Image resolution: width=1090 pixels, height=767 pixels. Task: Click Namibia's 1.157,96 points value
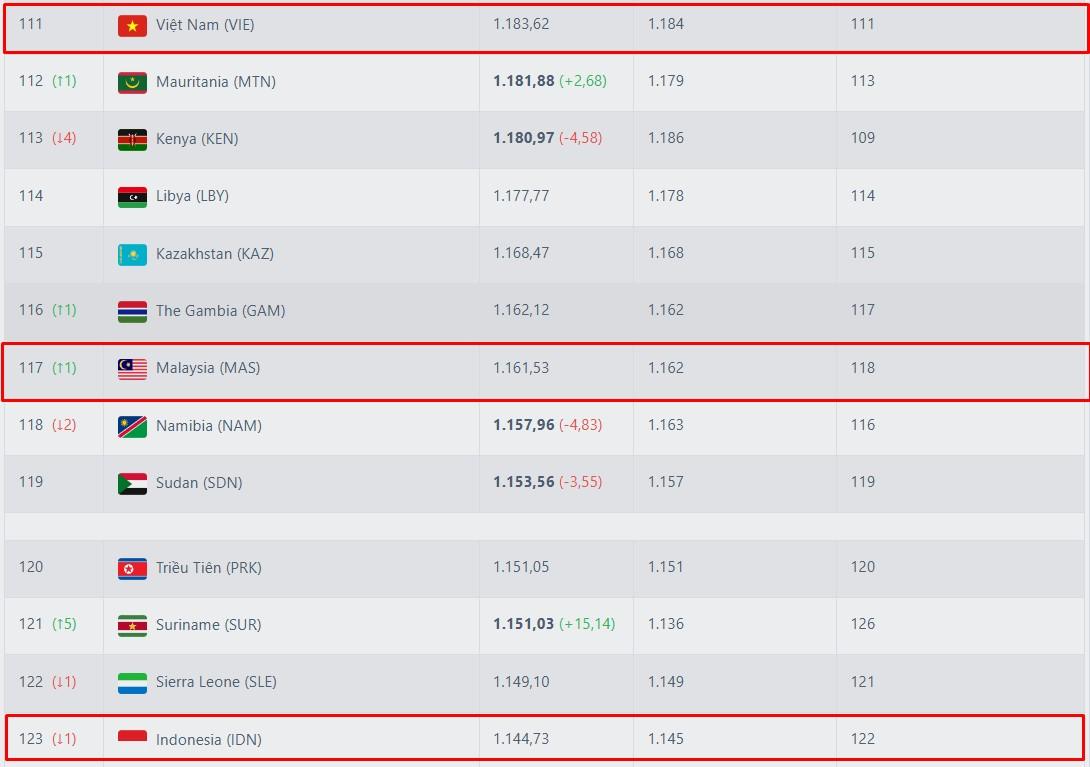523,425
